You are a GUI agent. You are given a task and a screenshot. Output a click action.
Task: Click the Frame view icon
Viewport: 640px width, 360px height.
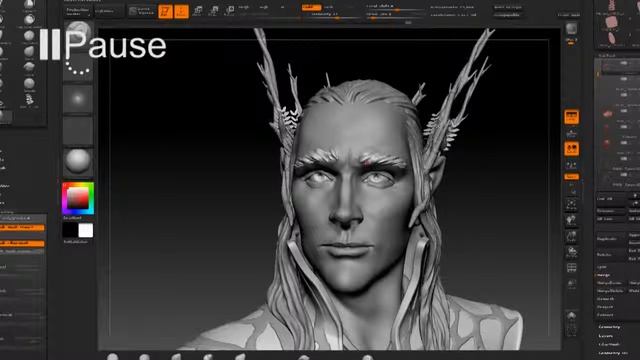[x=571, y=204]
